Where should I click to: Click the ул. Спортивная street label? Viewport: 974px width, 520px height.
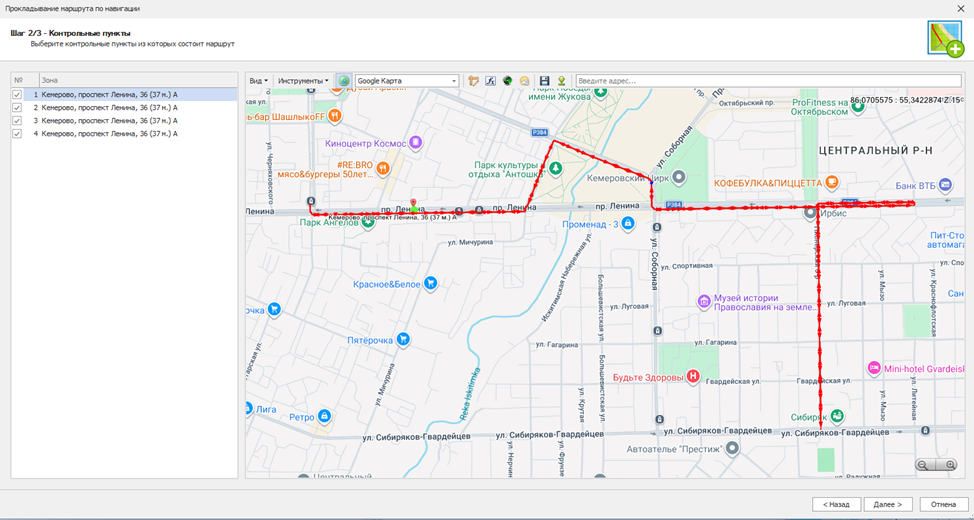point(686,266)
